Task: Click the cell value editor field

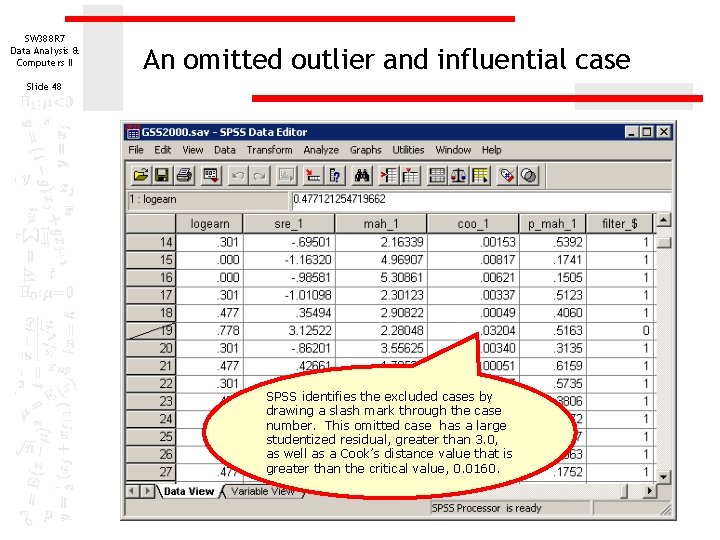Action: click(481, 200)
